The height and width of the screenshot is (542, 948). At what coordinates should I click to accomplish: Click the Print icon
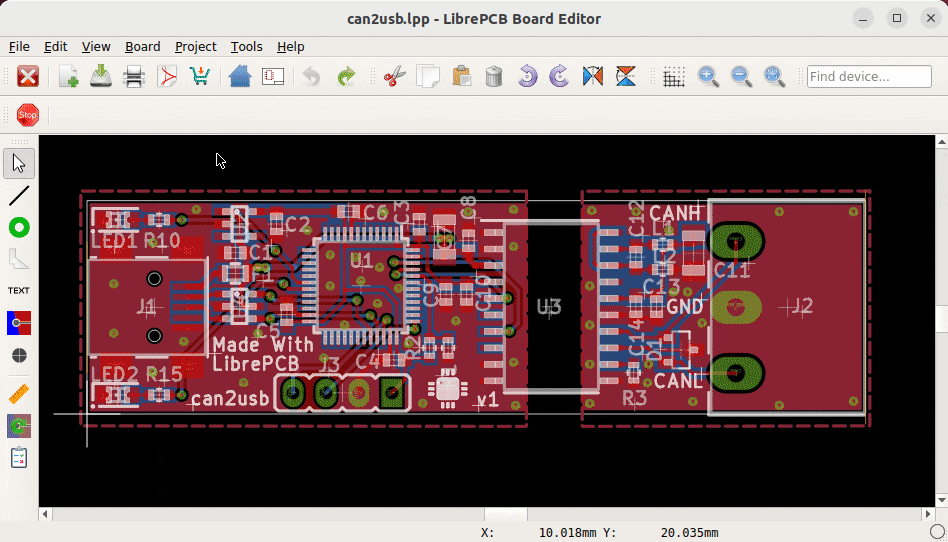tap(134, 76)
